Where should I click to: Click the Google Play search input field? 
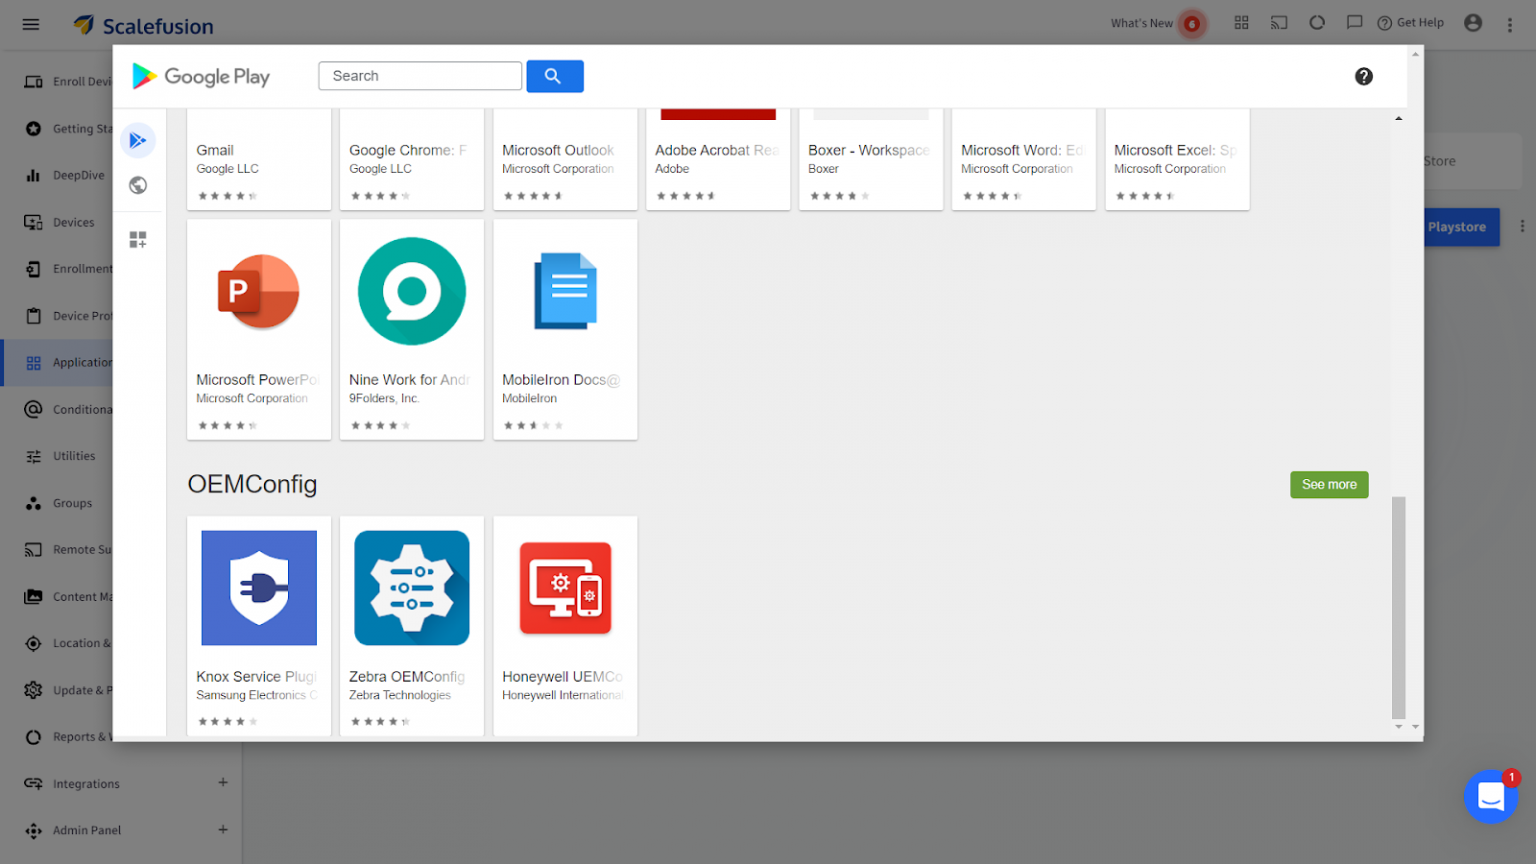point(420,75)
